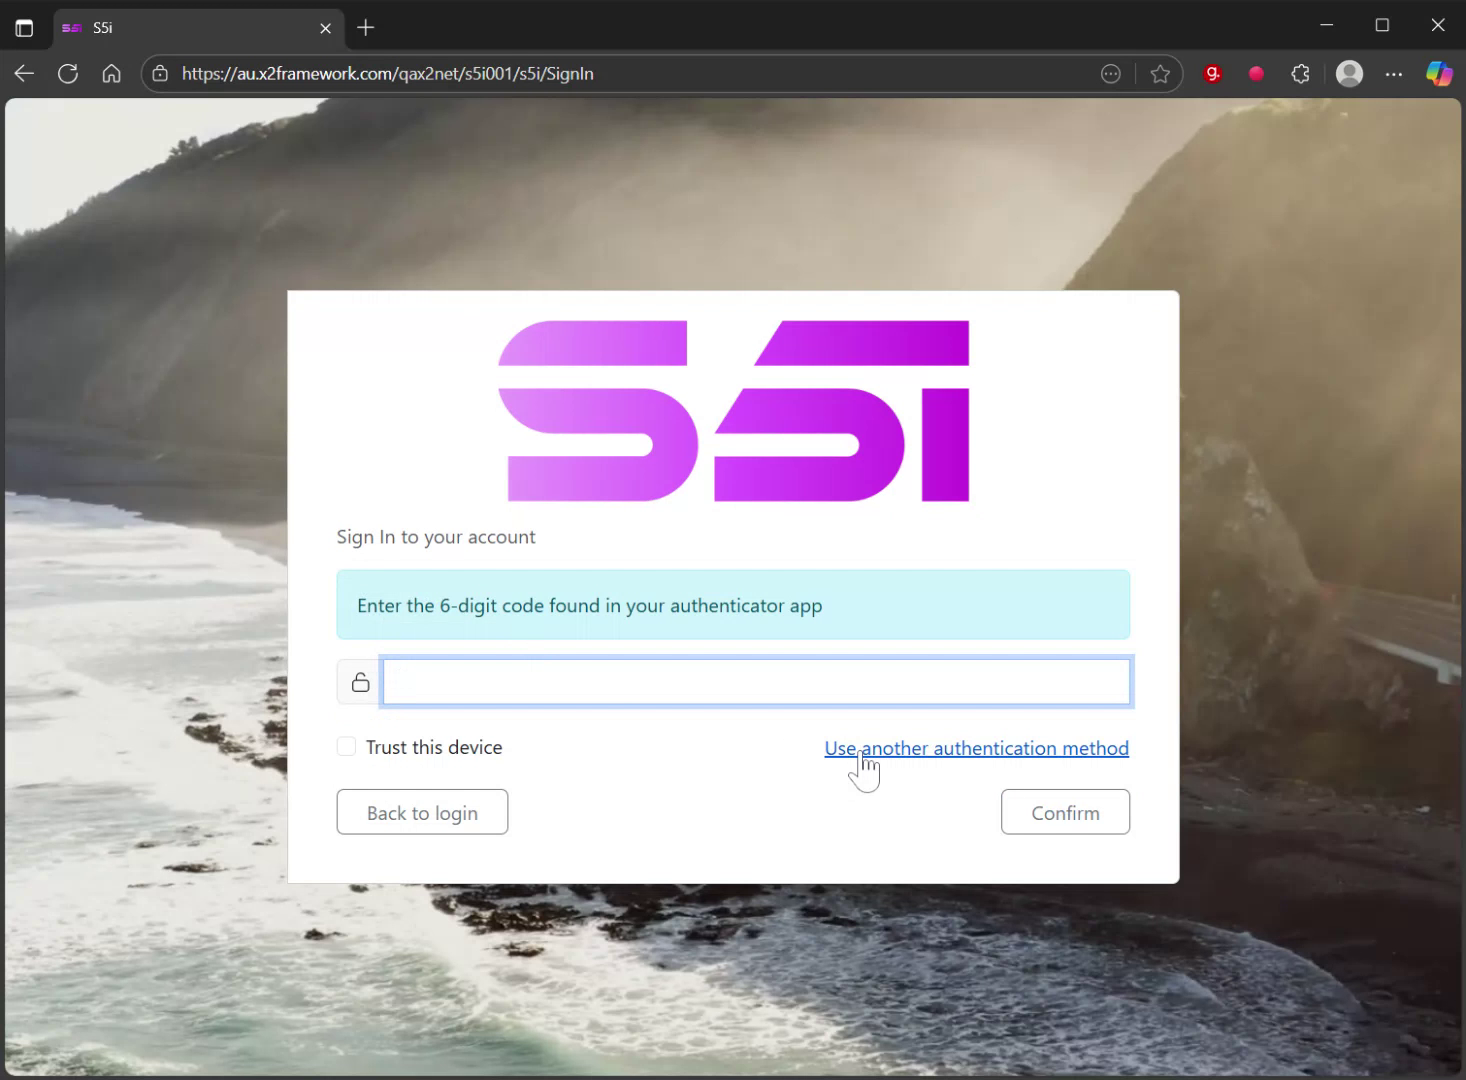Click Use another authentication method link

pos(977,748)
